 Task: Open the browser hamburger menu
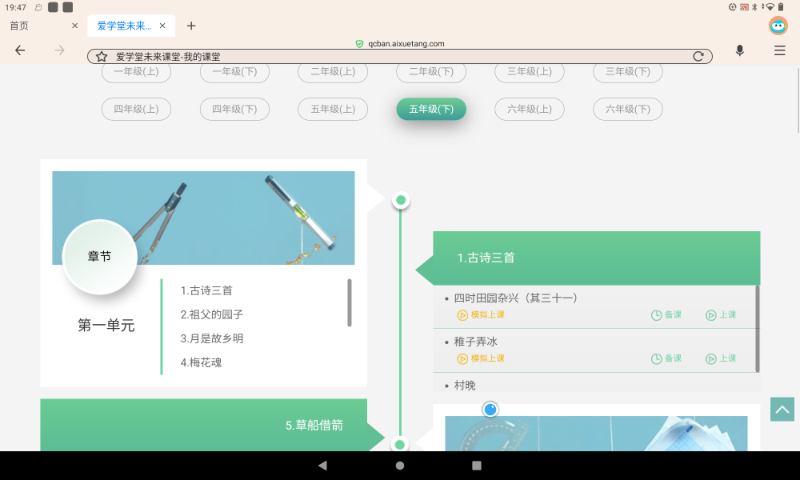tap(780, 50)
